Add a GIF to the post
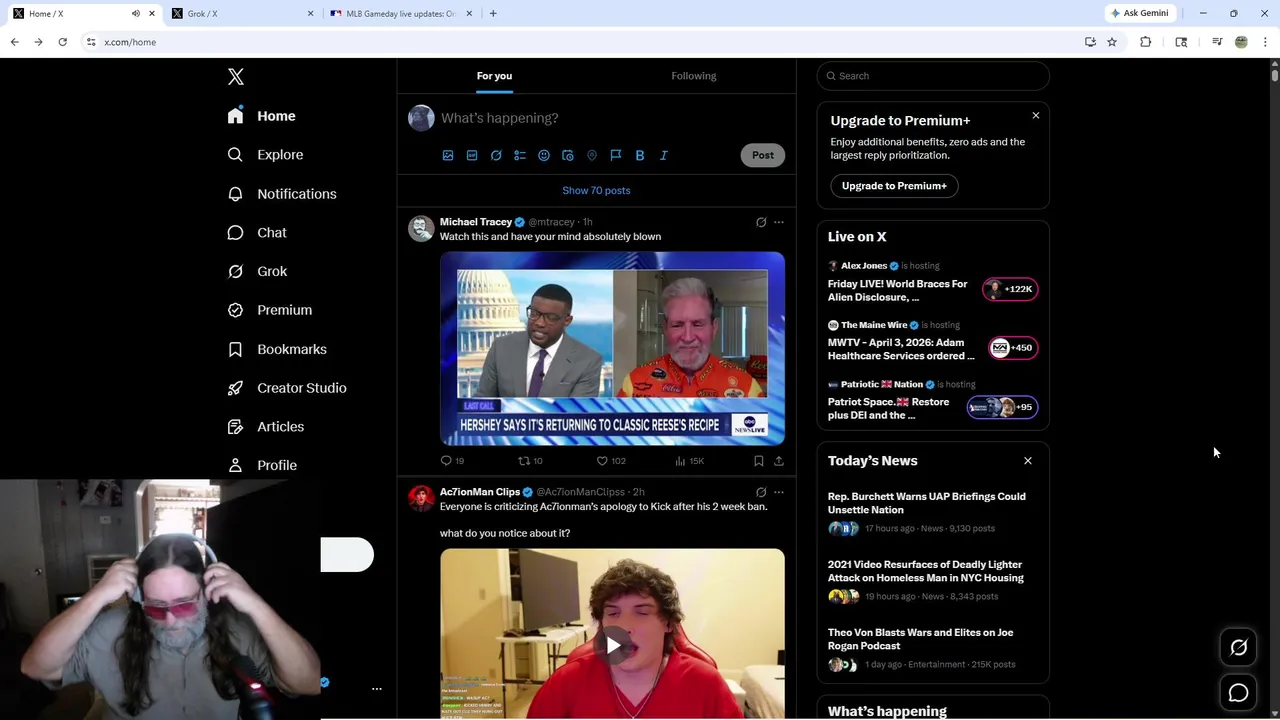This screenshot has width=1280, height=720. [472, 155]
